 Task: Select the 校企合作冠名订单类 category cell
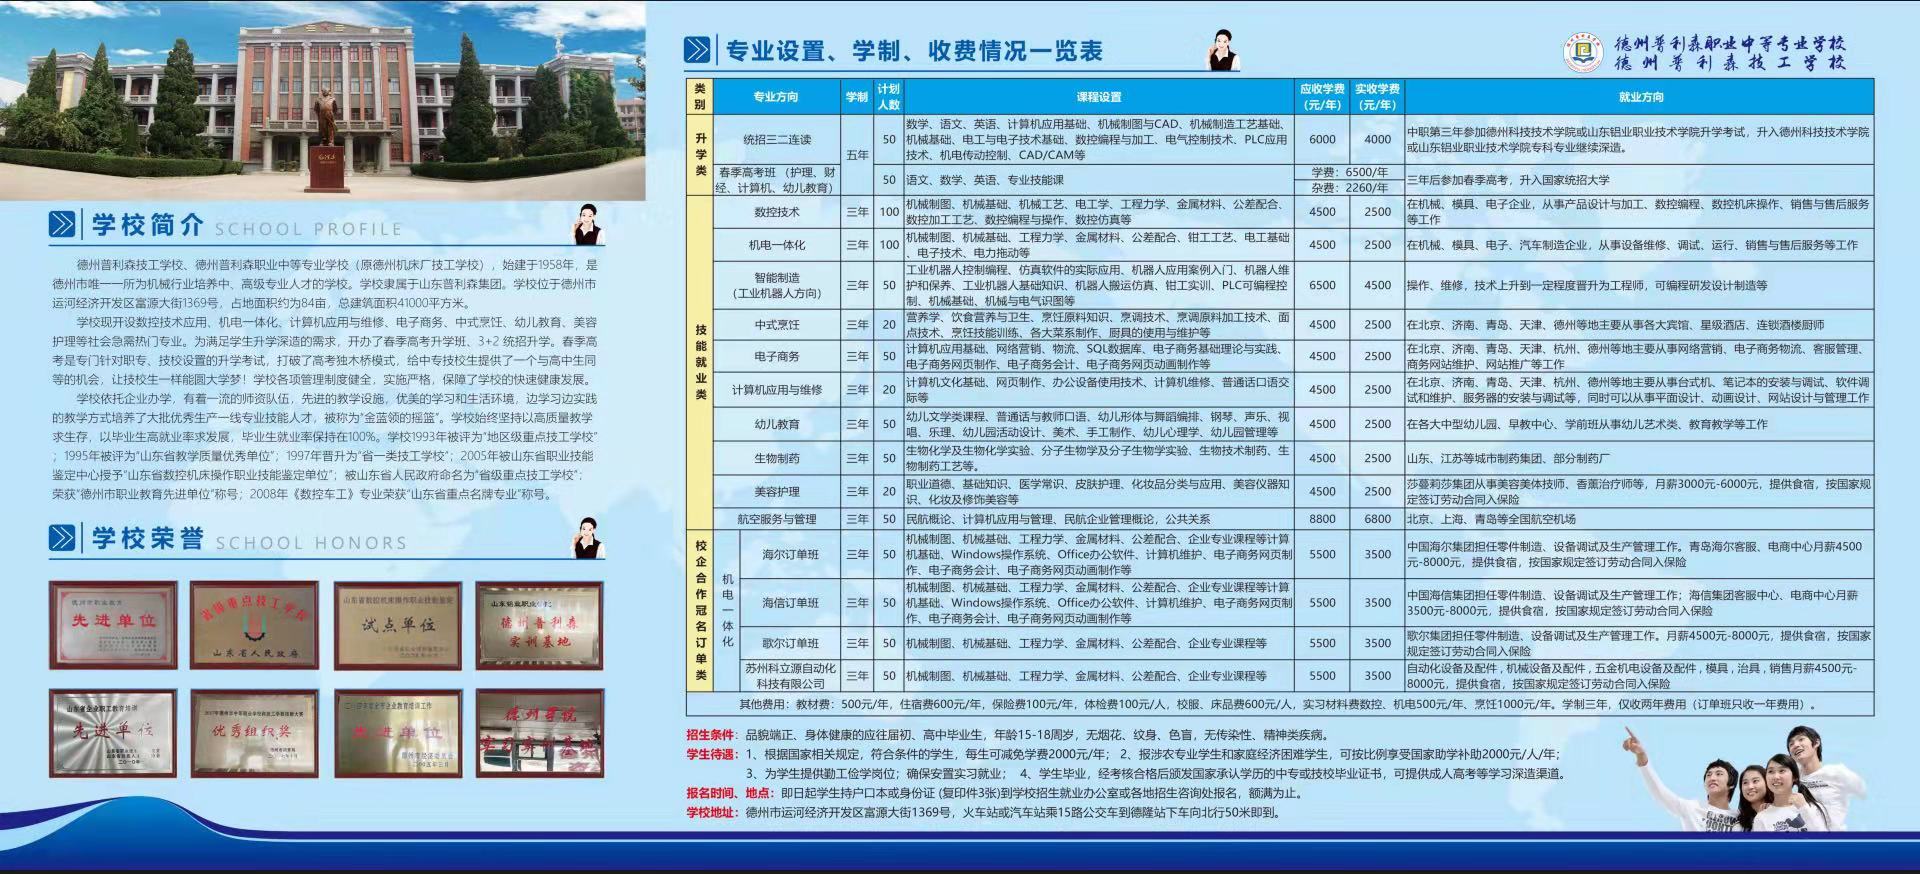click(700, 610)
